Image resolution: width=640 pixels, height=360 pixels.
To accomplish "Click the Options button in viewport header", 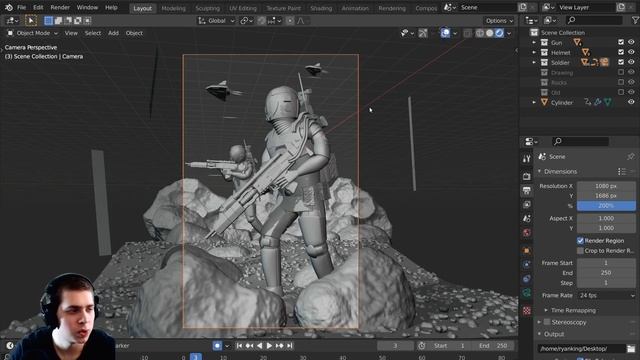I will click(499, 20).
